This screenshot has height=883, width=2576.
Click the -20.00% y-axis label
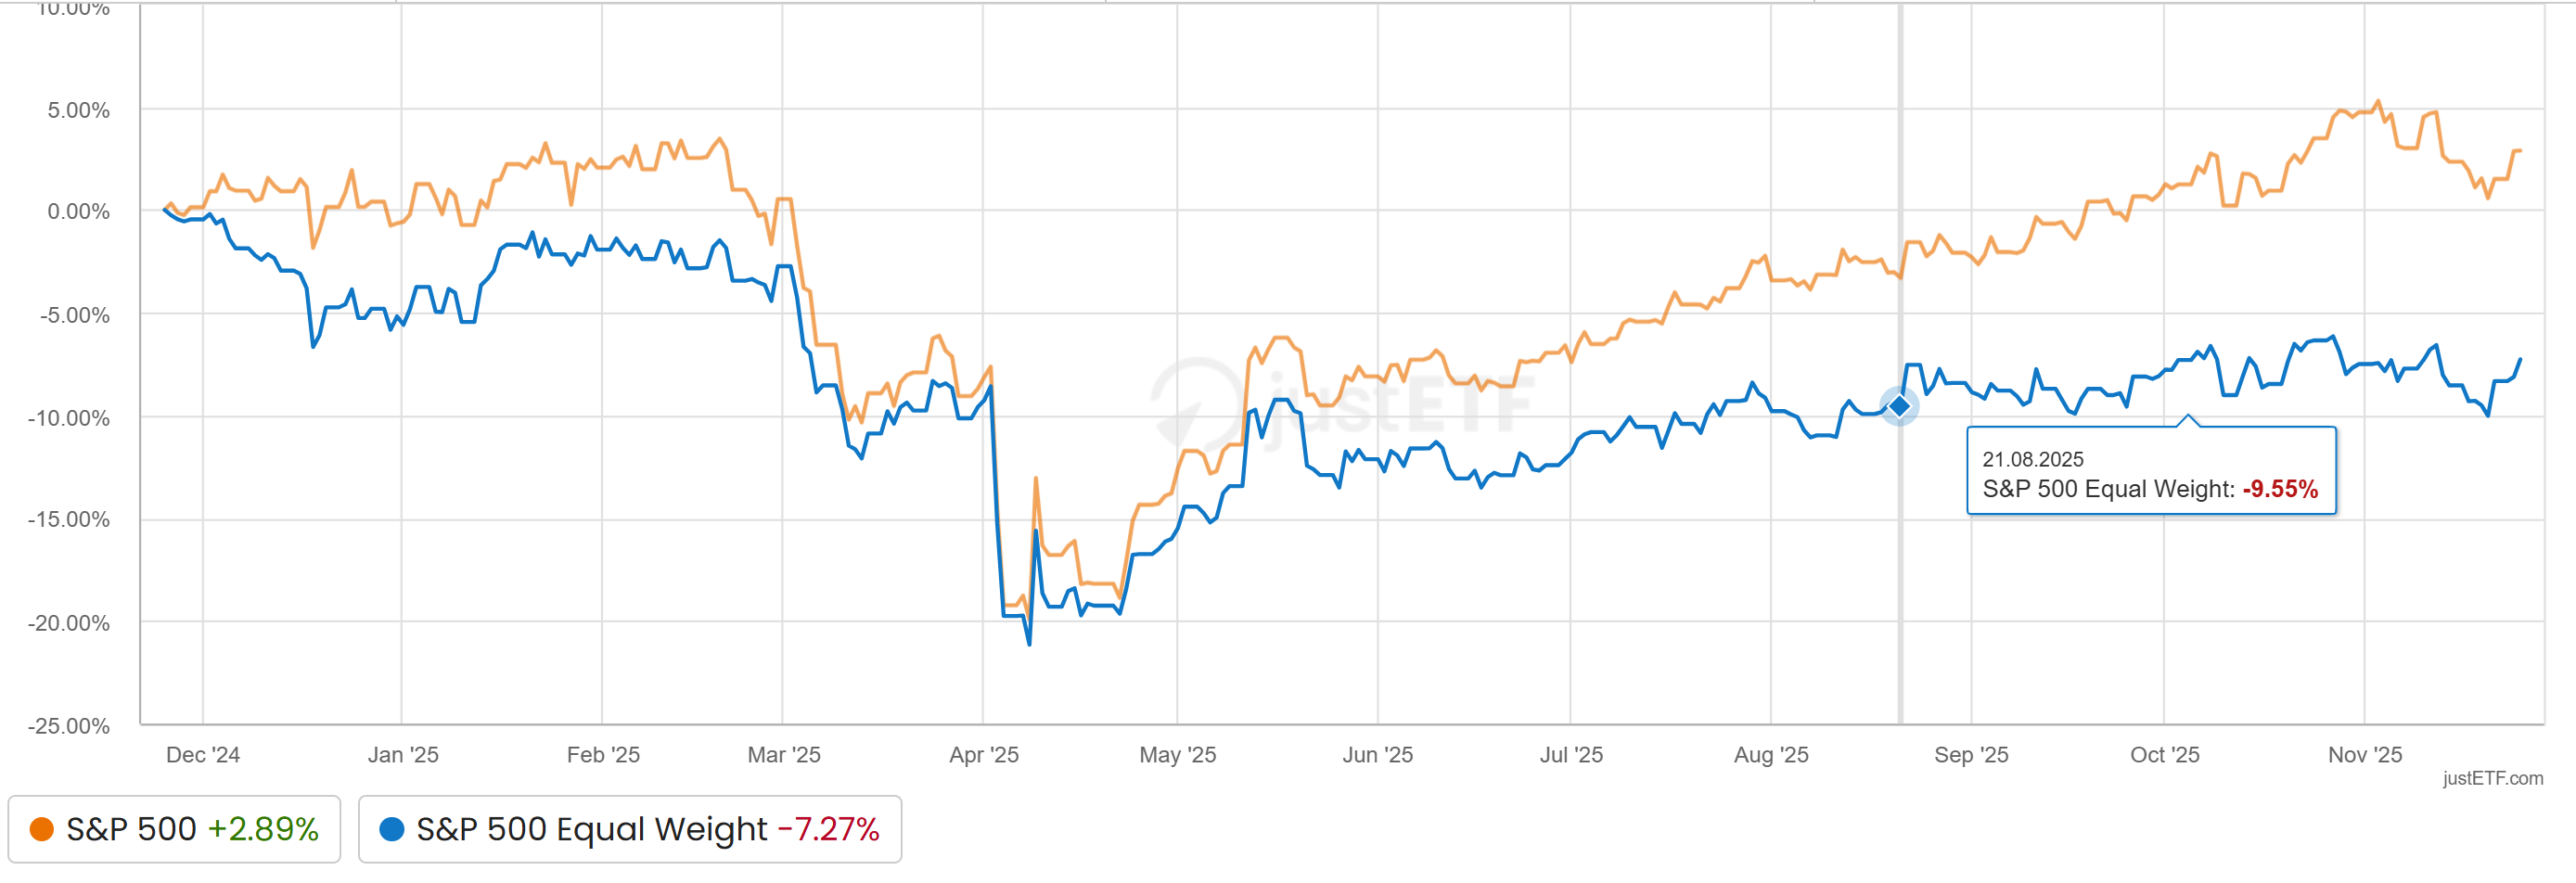[x=69, y=623]
